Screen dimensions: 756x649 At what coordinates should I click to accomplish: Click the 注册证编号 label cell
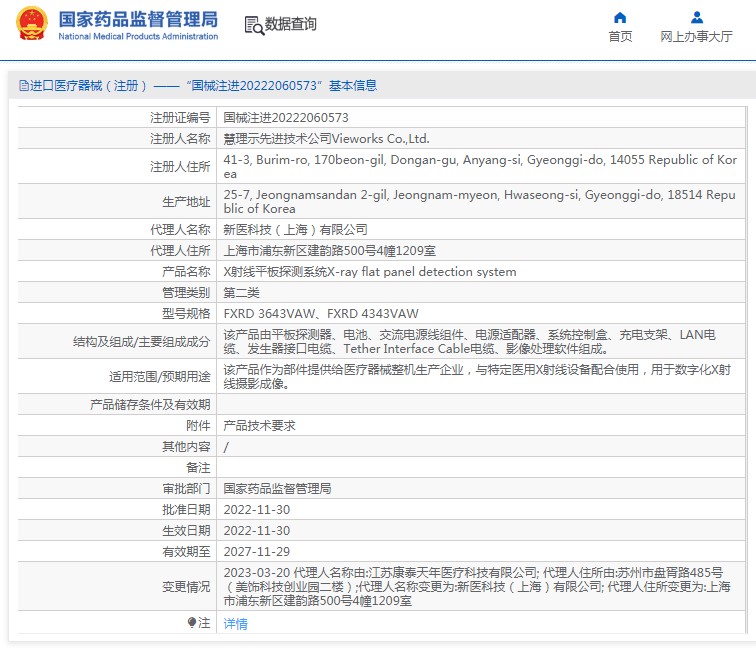pos(180,118)
